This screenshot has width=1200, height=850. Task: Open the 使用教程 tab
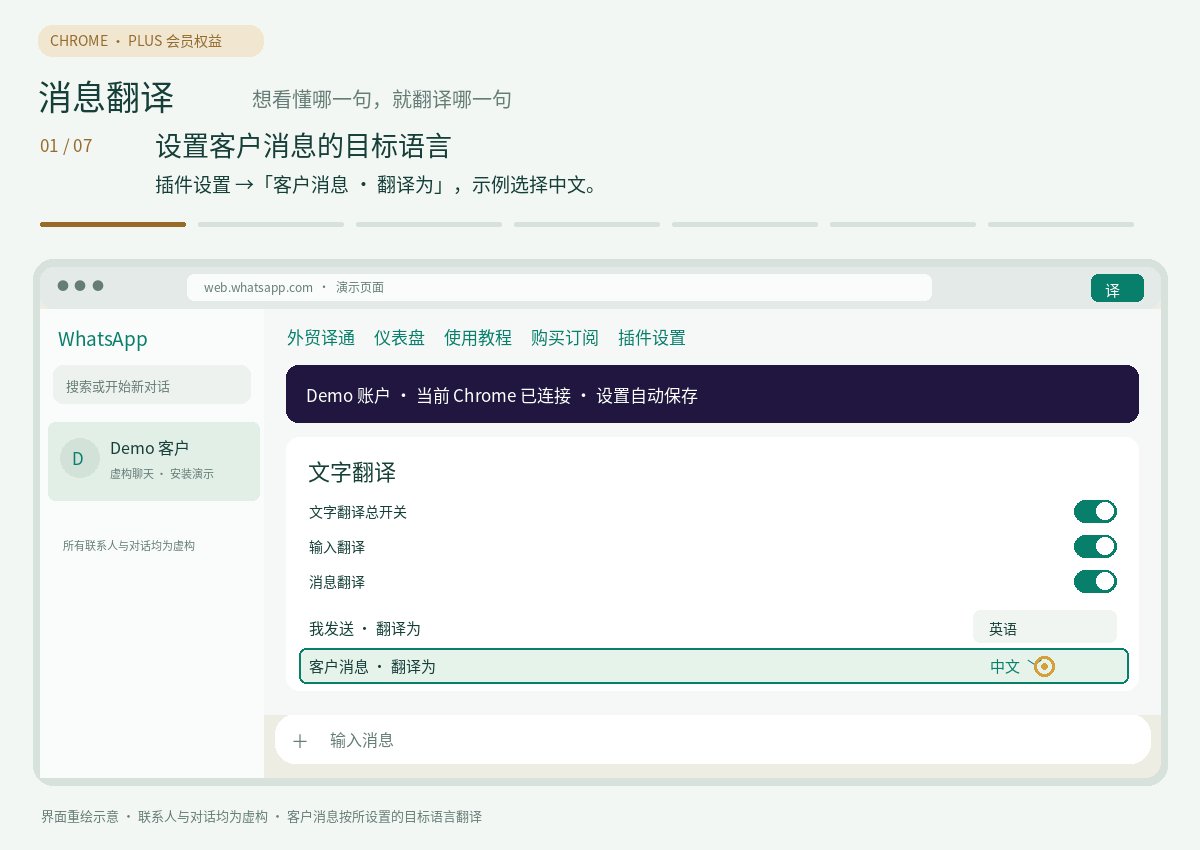(x=478, y=338)
